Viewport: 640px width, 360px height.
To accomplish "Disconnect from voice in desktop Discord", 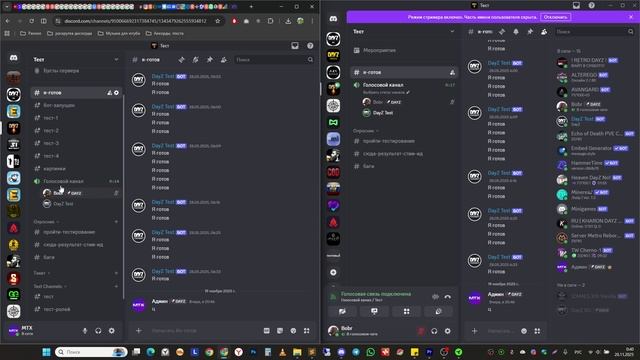I will point(448,297).
